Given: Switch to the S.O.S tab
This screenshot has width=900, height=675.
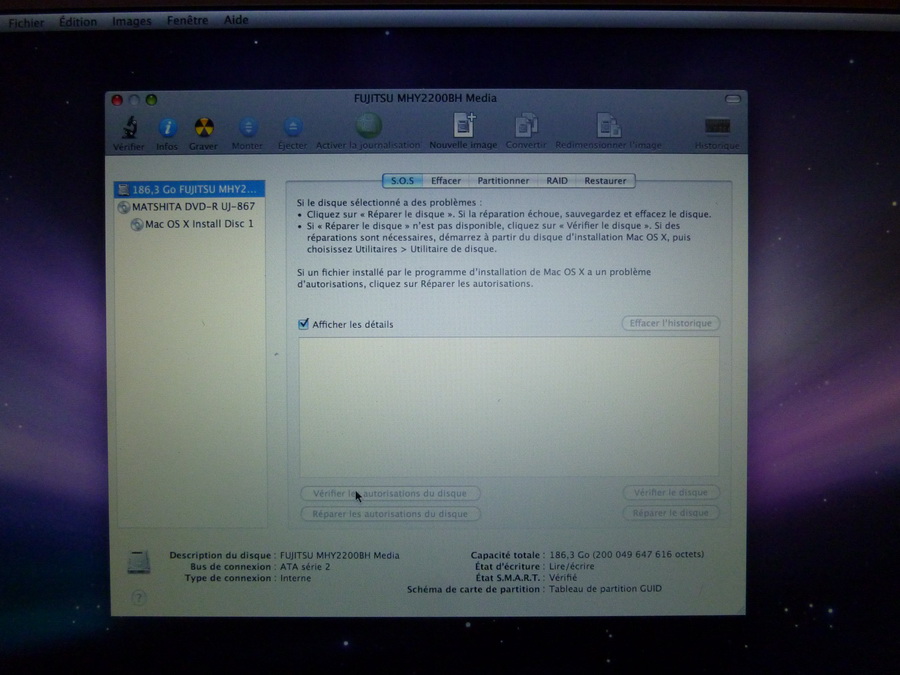Looking at the screenshot, I should click(x=402, y=181).
